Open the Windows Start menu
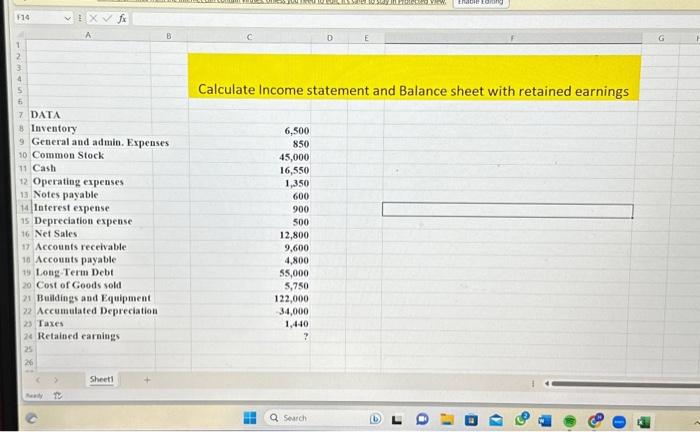 (250, 418)
